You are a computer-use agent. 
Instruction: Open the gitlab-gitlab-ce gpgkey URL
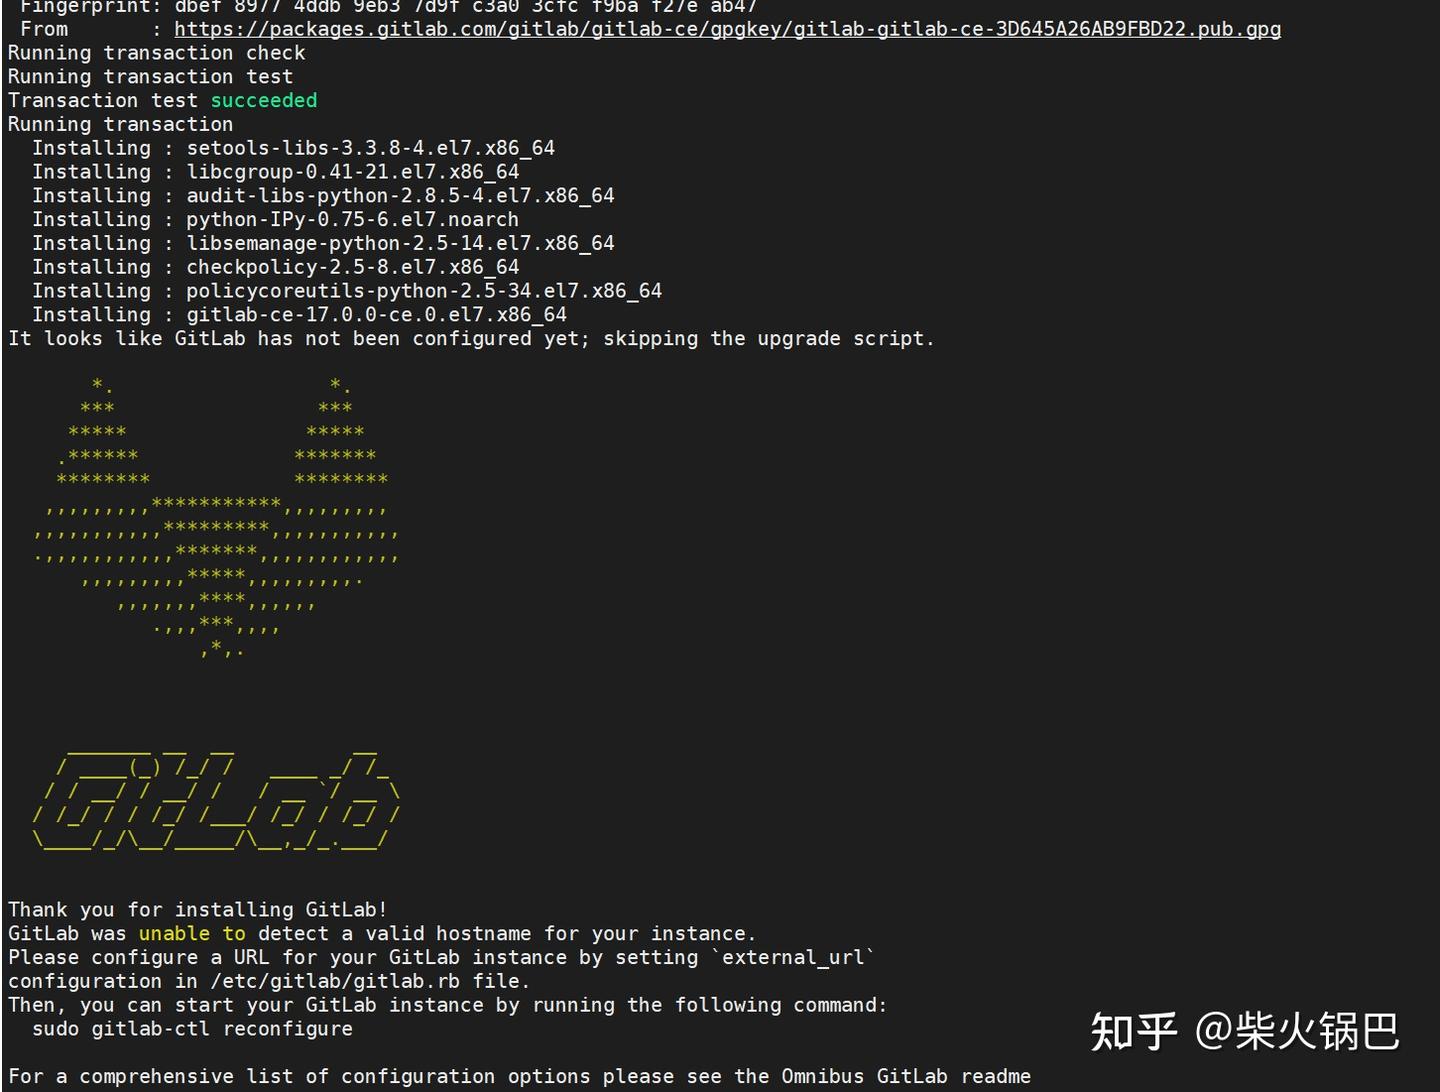click(727, 29)
